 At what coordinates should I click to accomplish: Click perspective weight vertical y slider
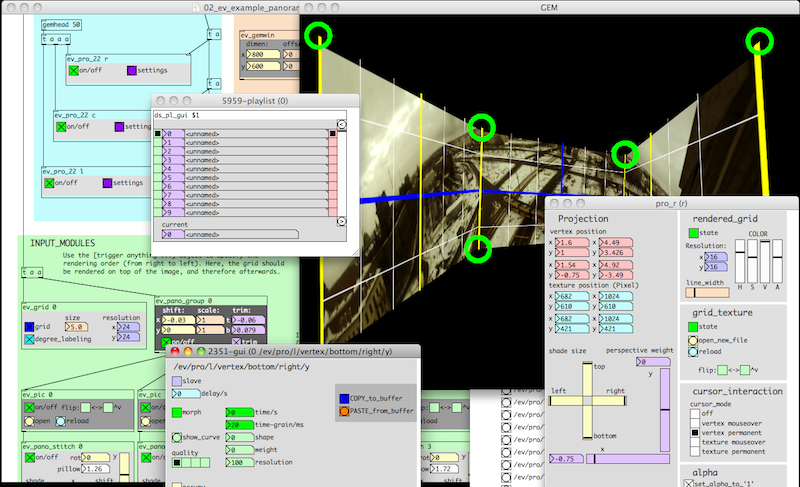665,410
